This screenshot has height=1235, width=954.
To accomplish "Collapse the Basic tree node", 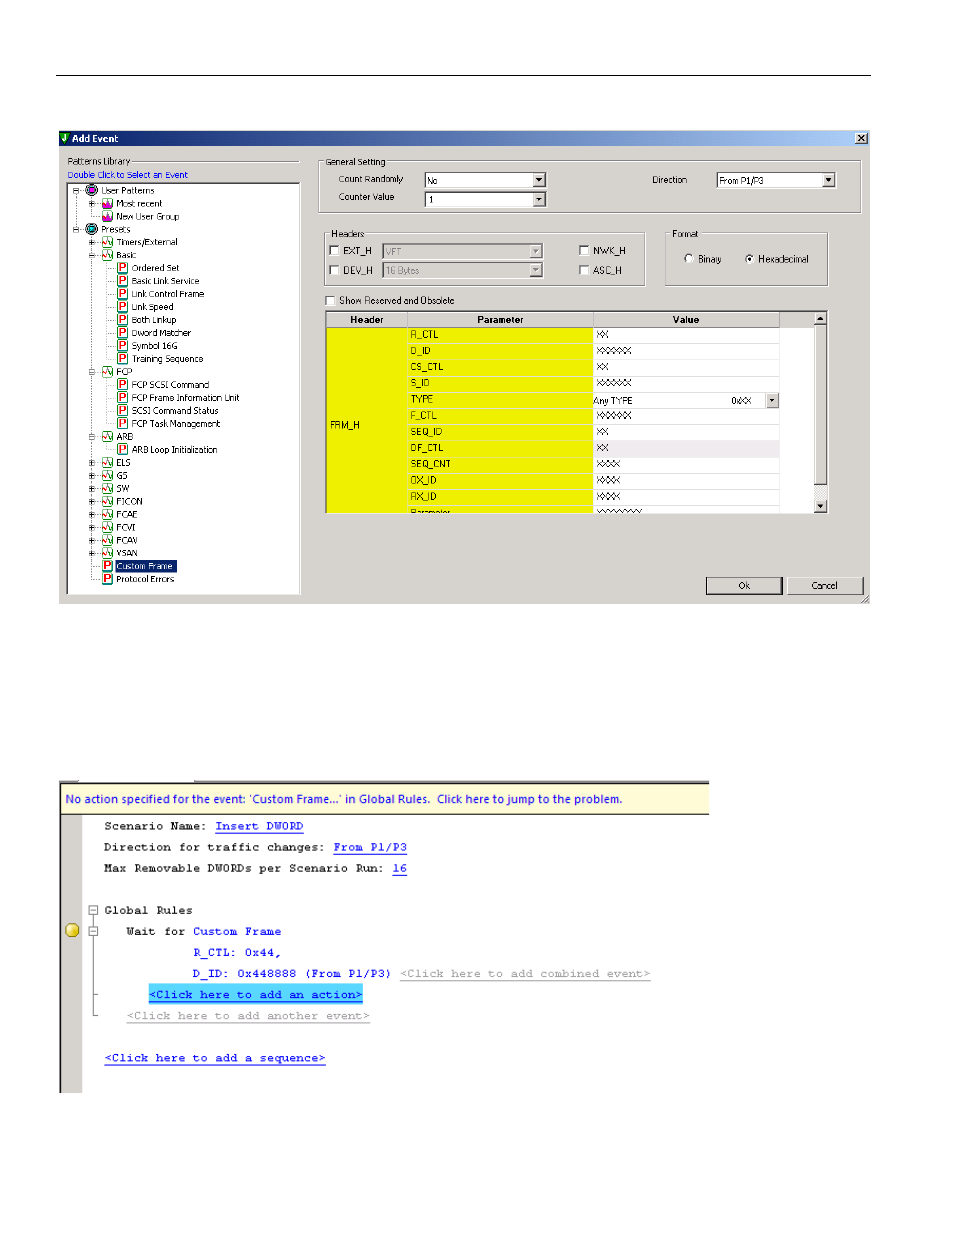I will [x=92, y=255].
